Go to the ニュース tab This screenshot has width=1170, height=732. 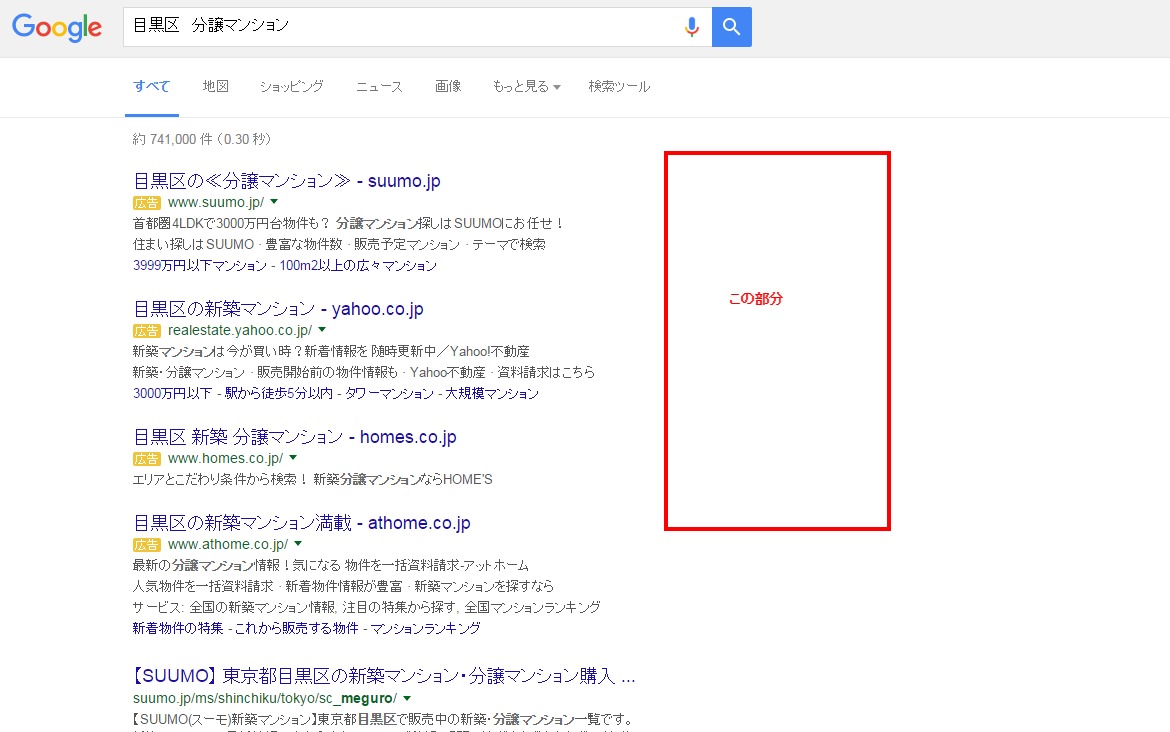pyautogui.click(x=379, y=87)
